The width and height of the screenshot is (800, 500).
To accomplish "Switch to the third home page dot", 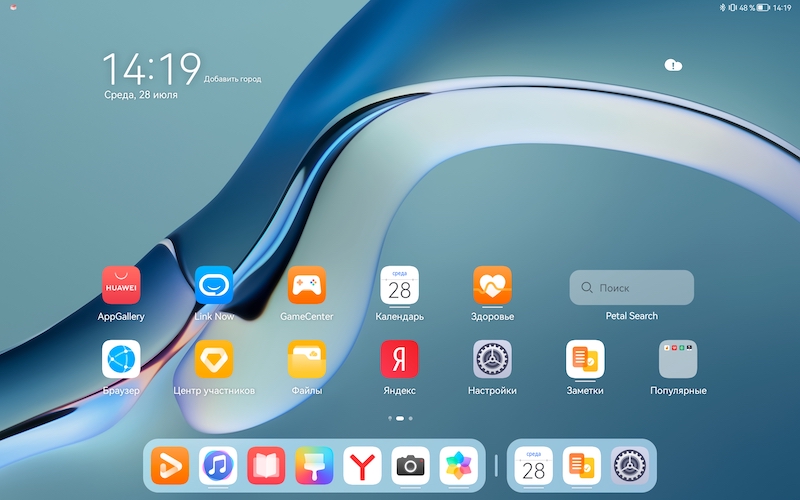I will 411,418.
